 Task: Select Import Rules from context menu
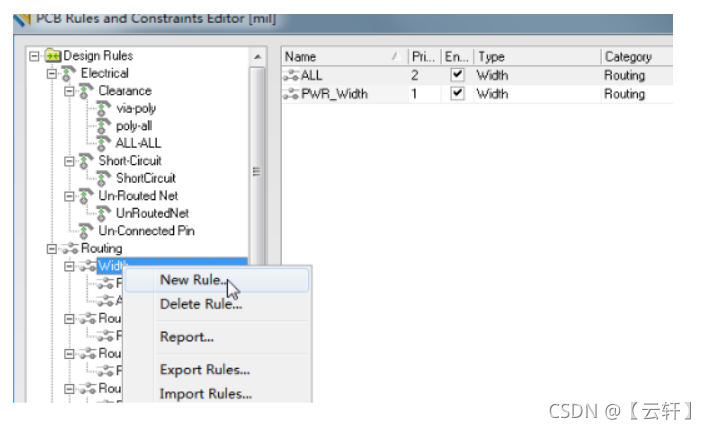[x=217, y=394]
